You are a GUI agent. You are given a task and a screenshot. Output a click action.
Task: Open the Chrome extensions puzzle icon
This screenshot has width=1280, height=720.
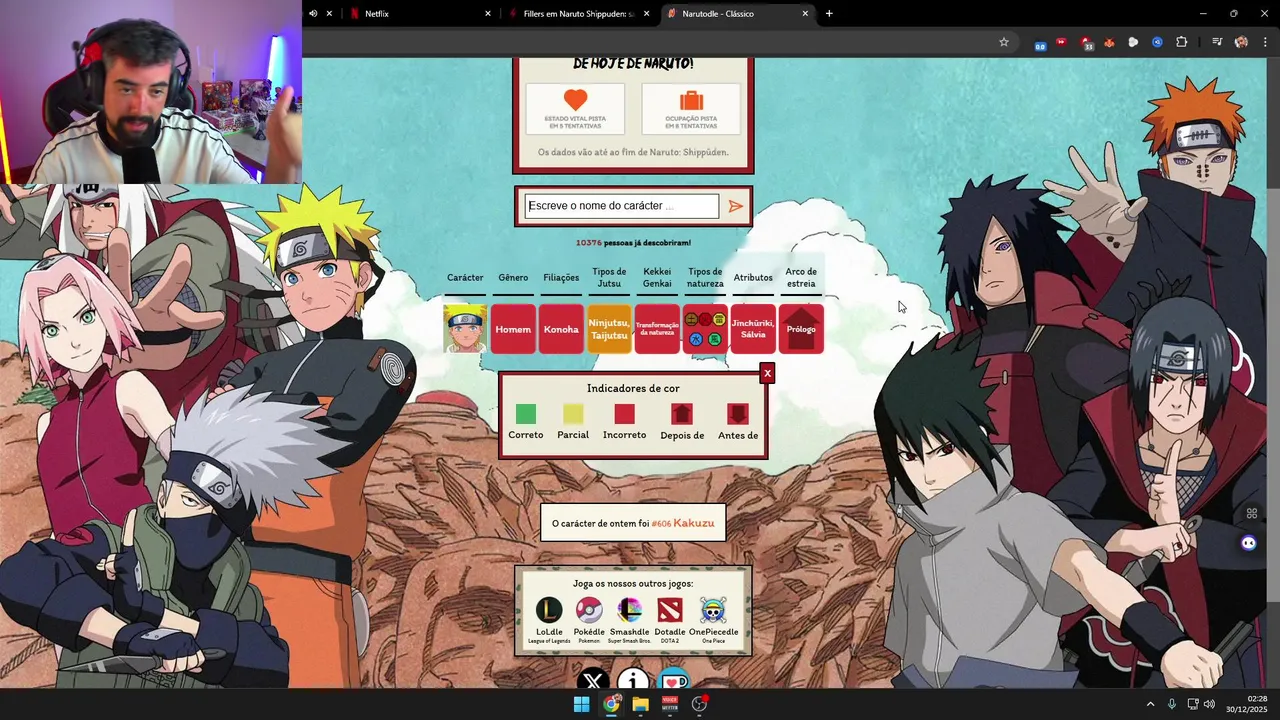pos(1182,42)
